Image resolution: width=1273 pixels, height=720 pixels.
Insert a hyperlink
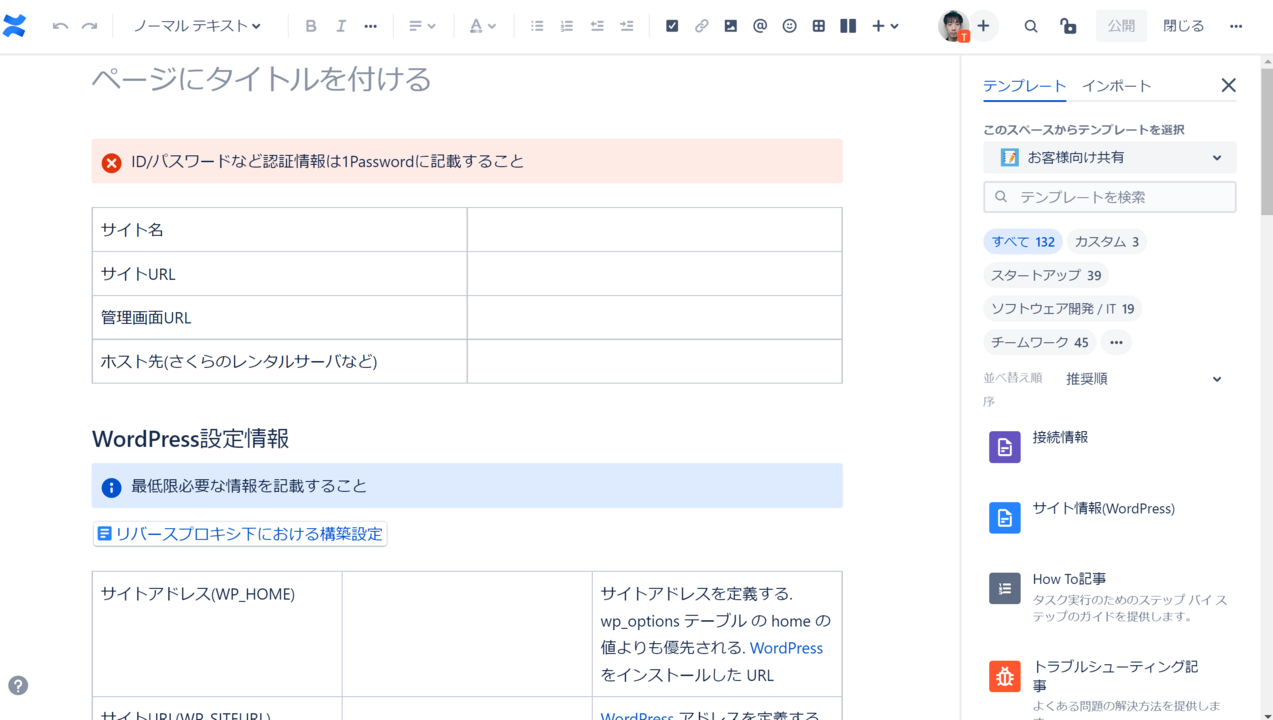[x=701, y=26]
